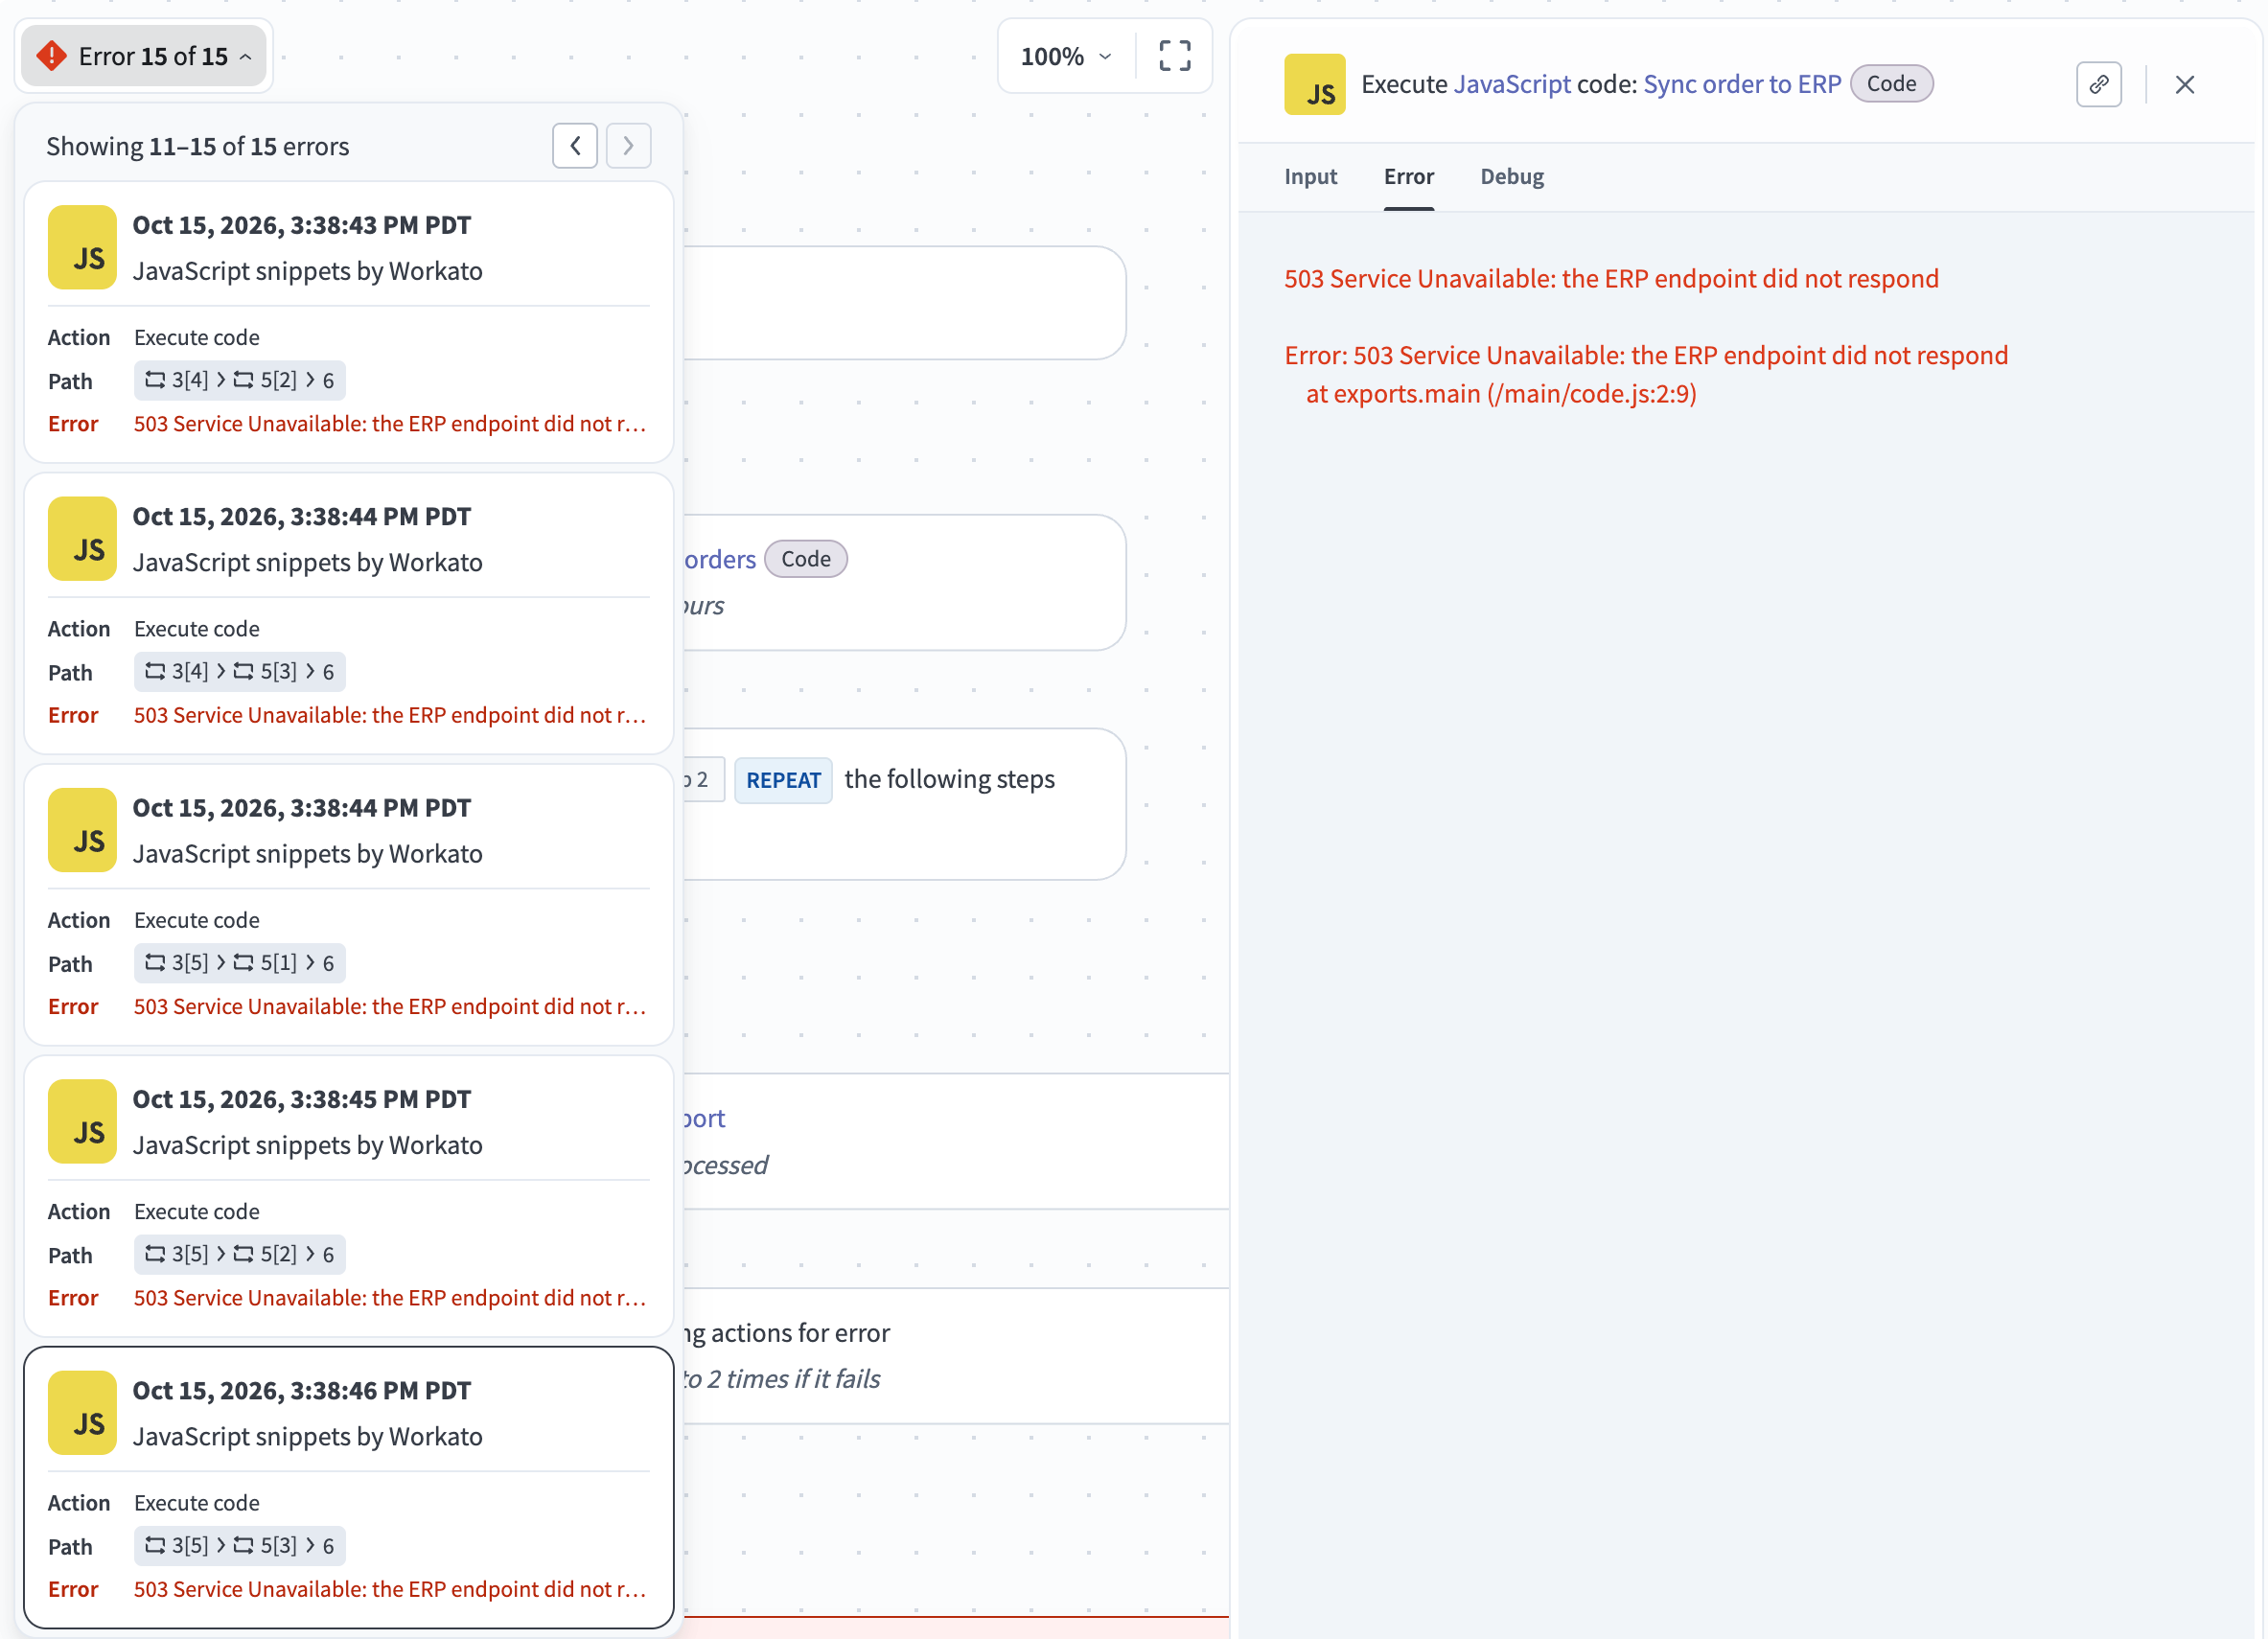Click path chip 3[5] > 5[1] > 6
Viewport: 2268px width, 1639px height.
tap(240, 963)
